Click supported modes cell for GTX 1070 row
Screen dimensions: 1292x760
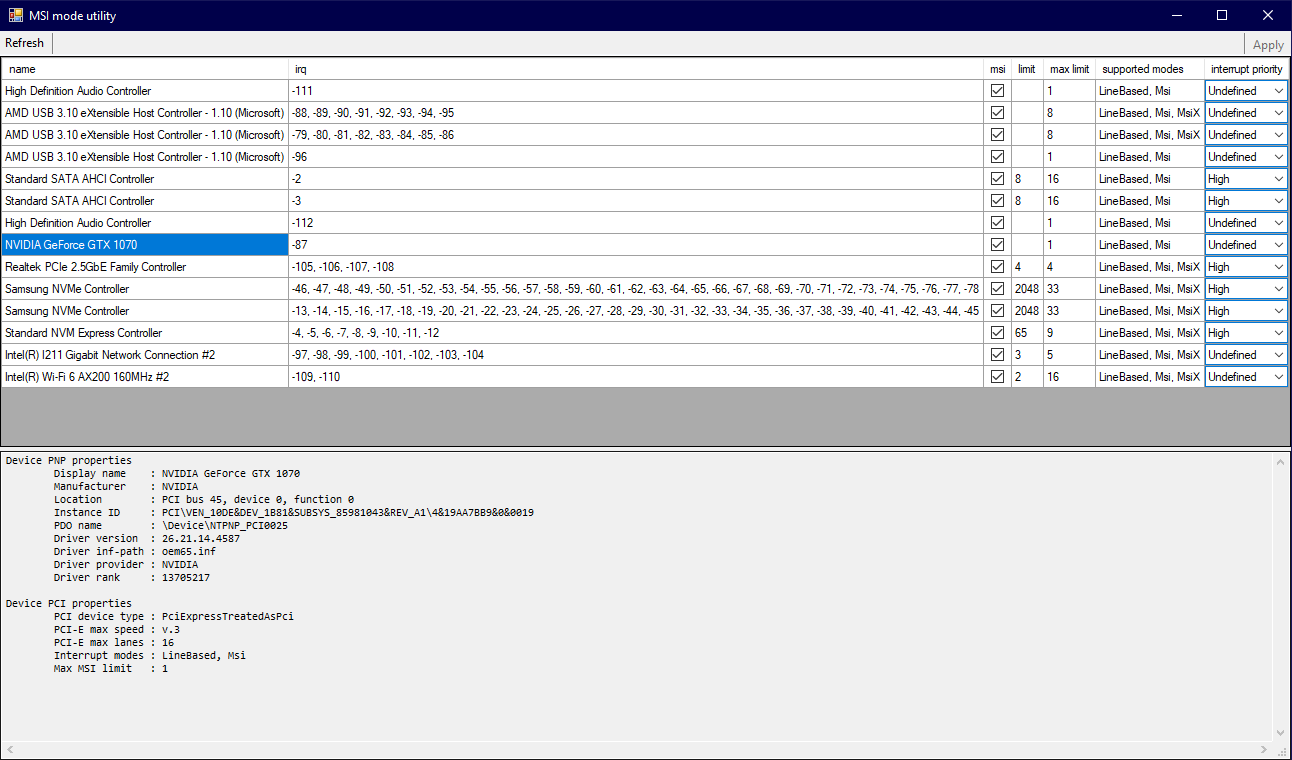(x=1149, y=245)
